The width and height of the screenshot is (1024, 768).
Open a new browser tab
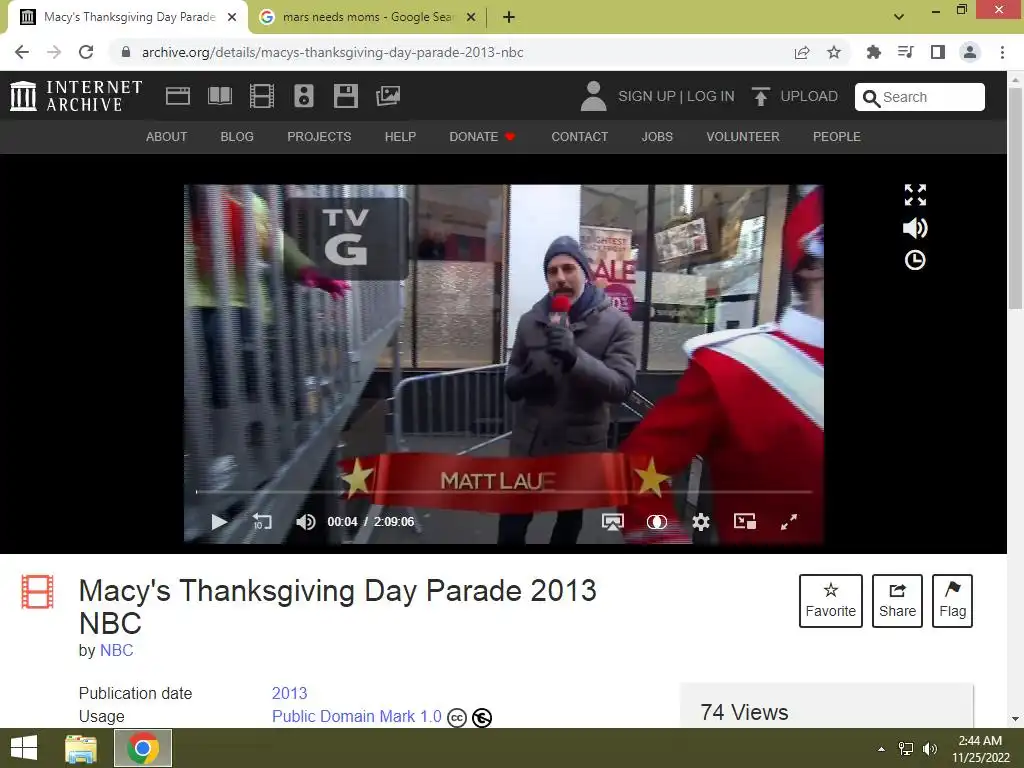point(509,17)
